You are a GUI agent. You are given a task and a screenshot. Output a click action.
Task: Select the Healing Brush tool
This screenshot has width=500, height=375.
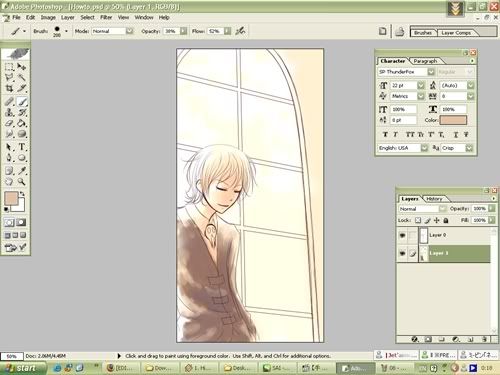9,102
